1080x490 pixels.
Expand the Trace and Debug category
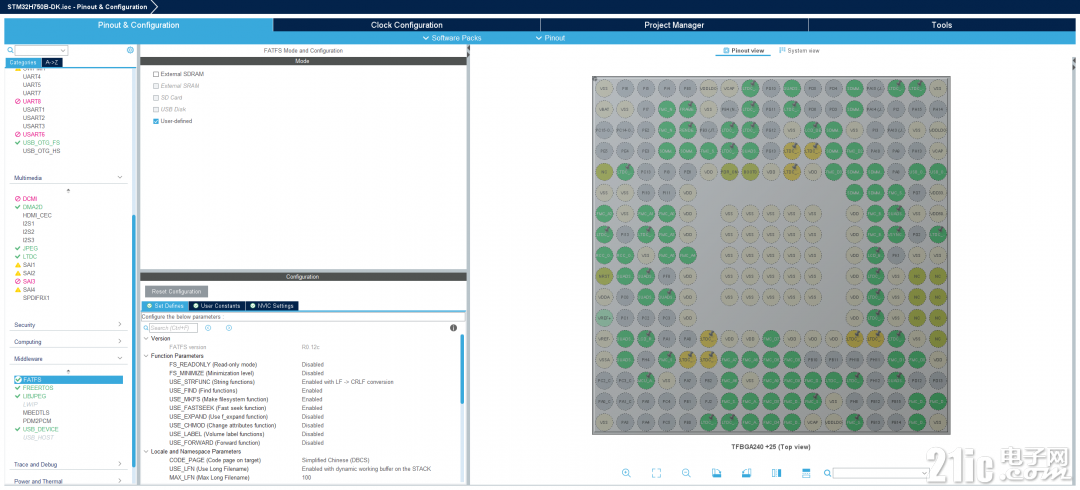120,465
